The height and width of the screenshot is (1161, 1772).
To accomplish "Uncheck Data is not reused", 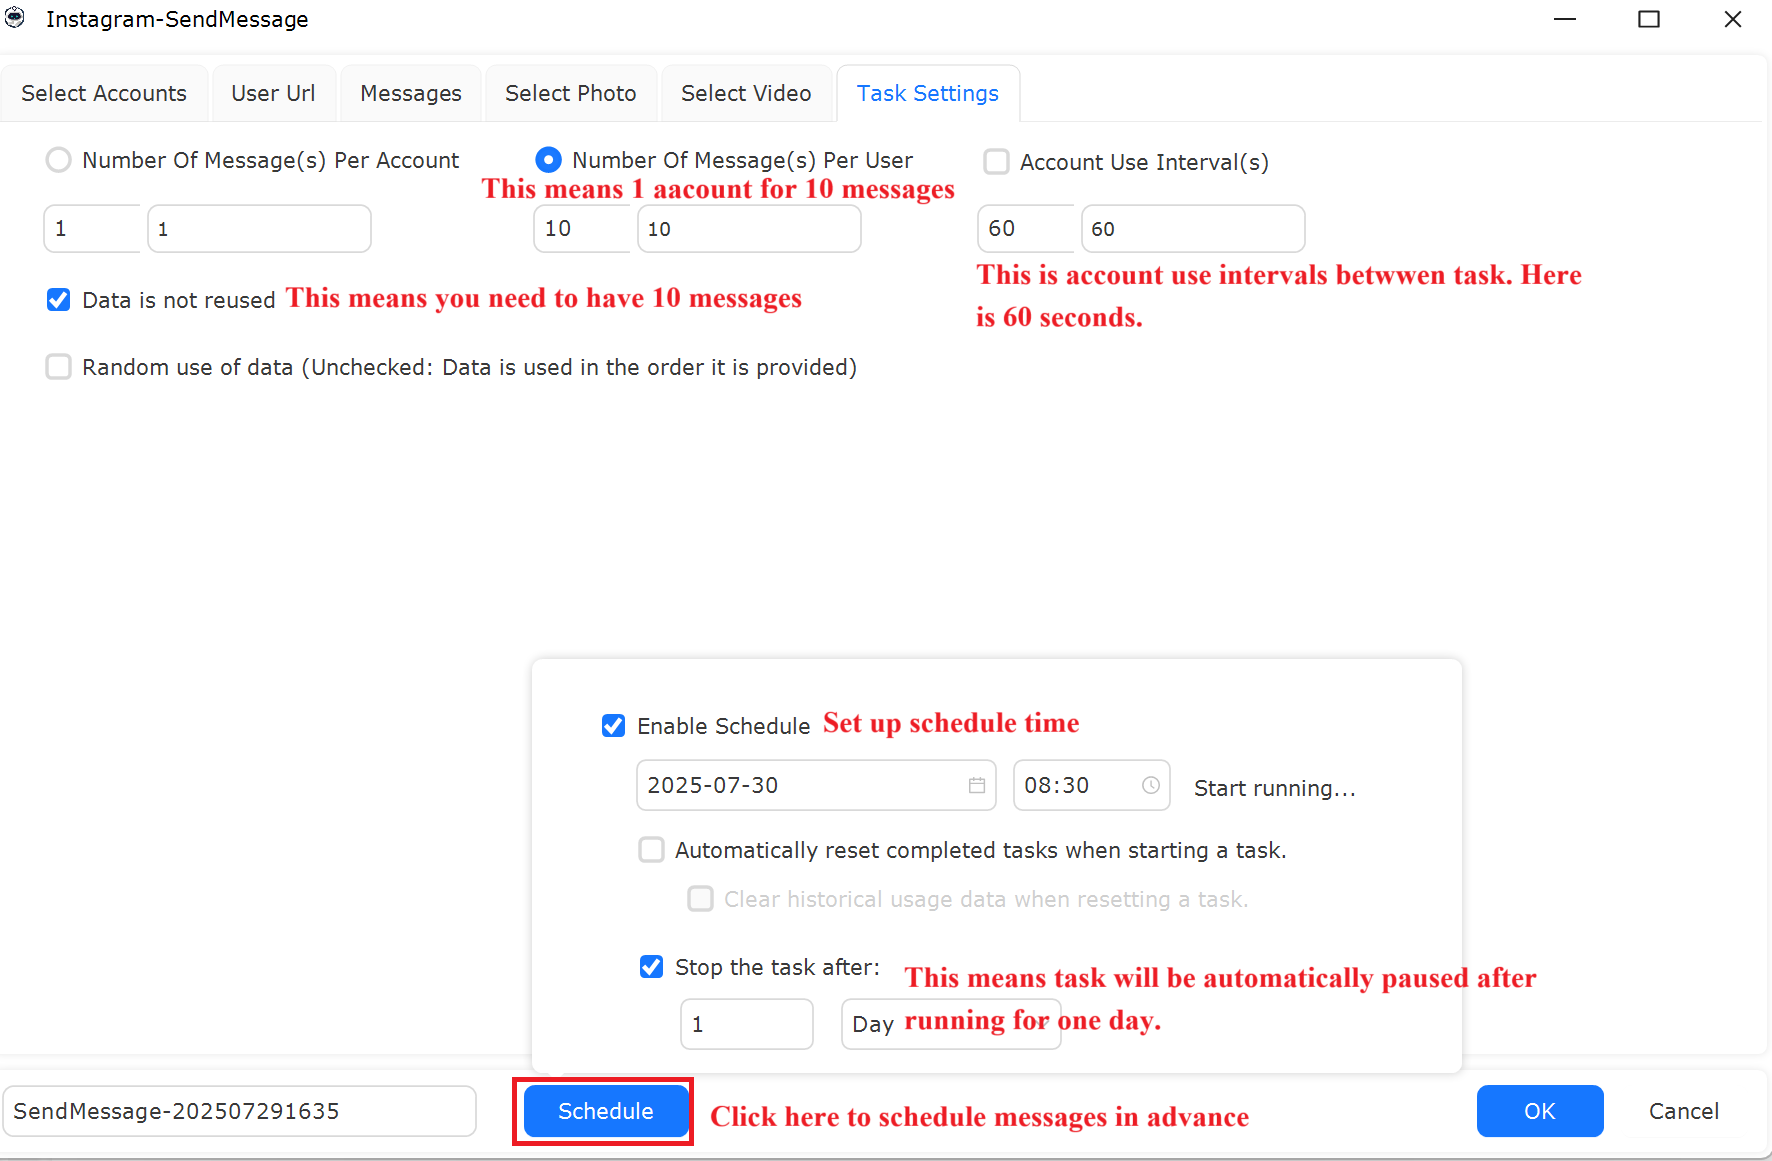I will pos(59,300).
